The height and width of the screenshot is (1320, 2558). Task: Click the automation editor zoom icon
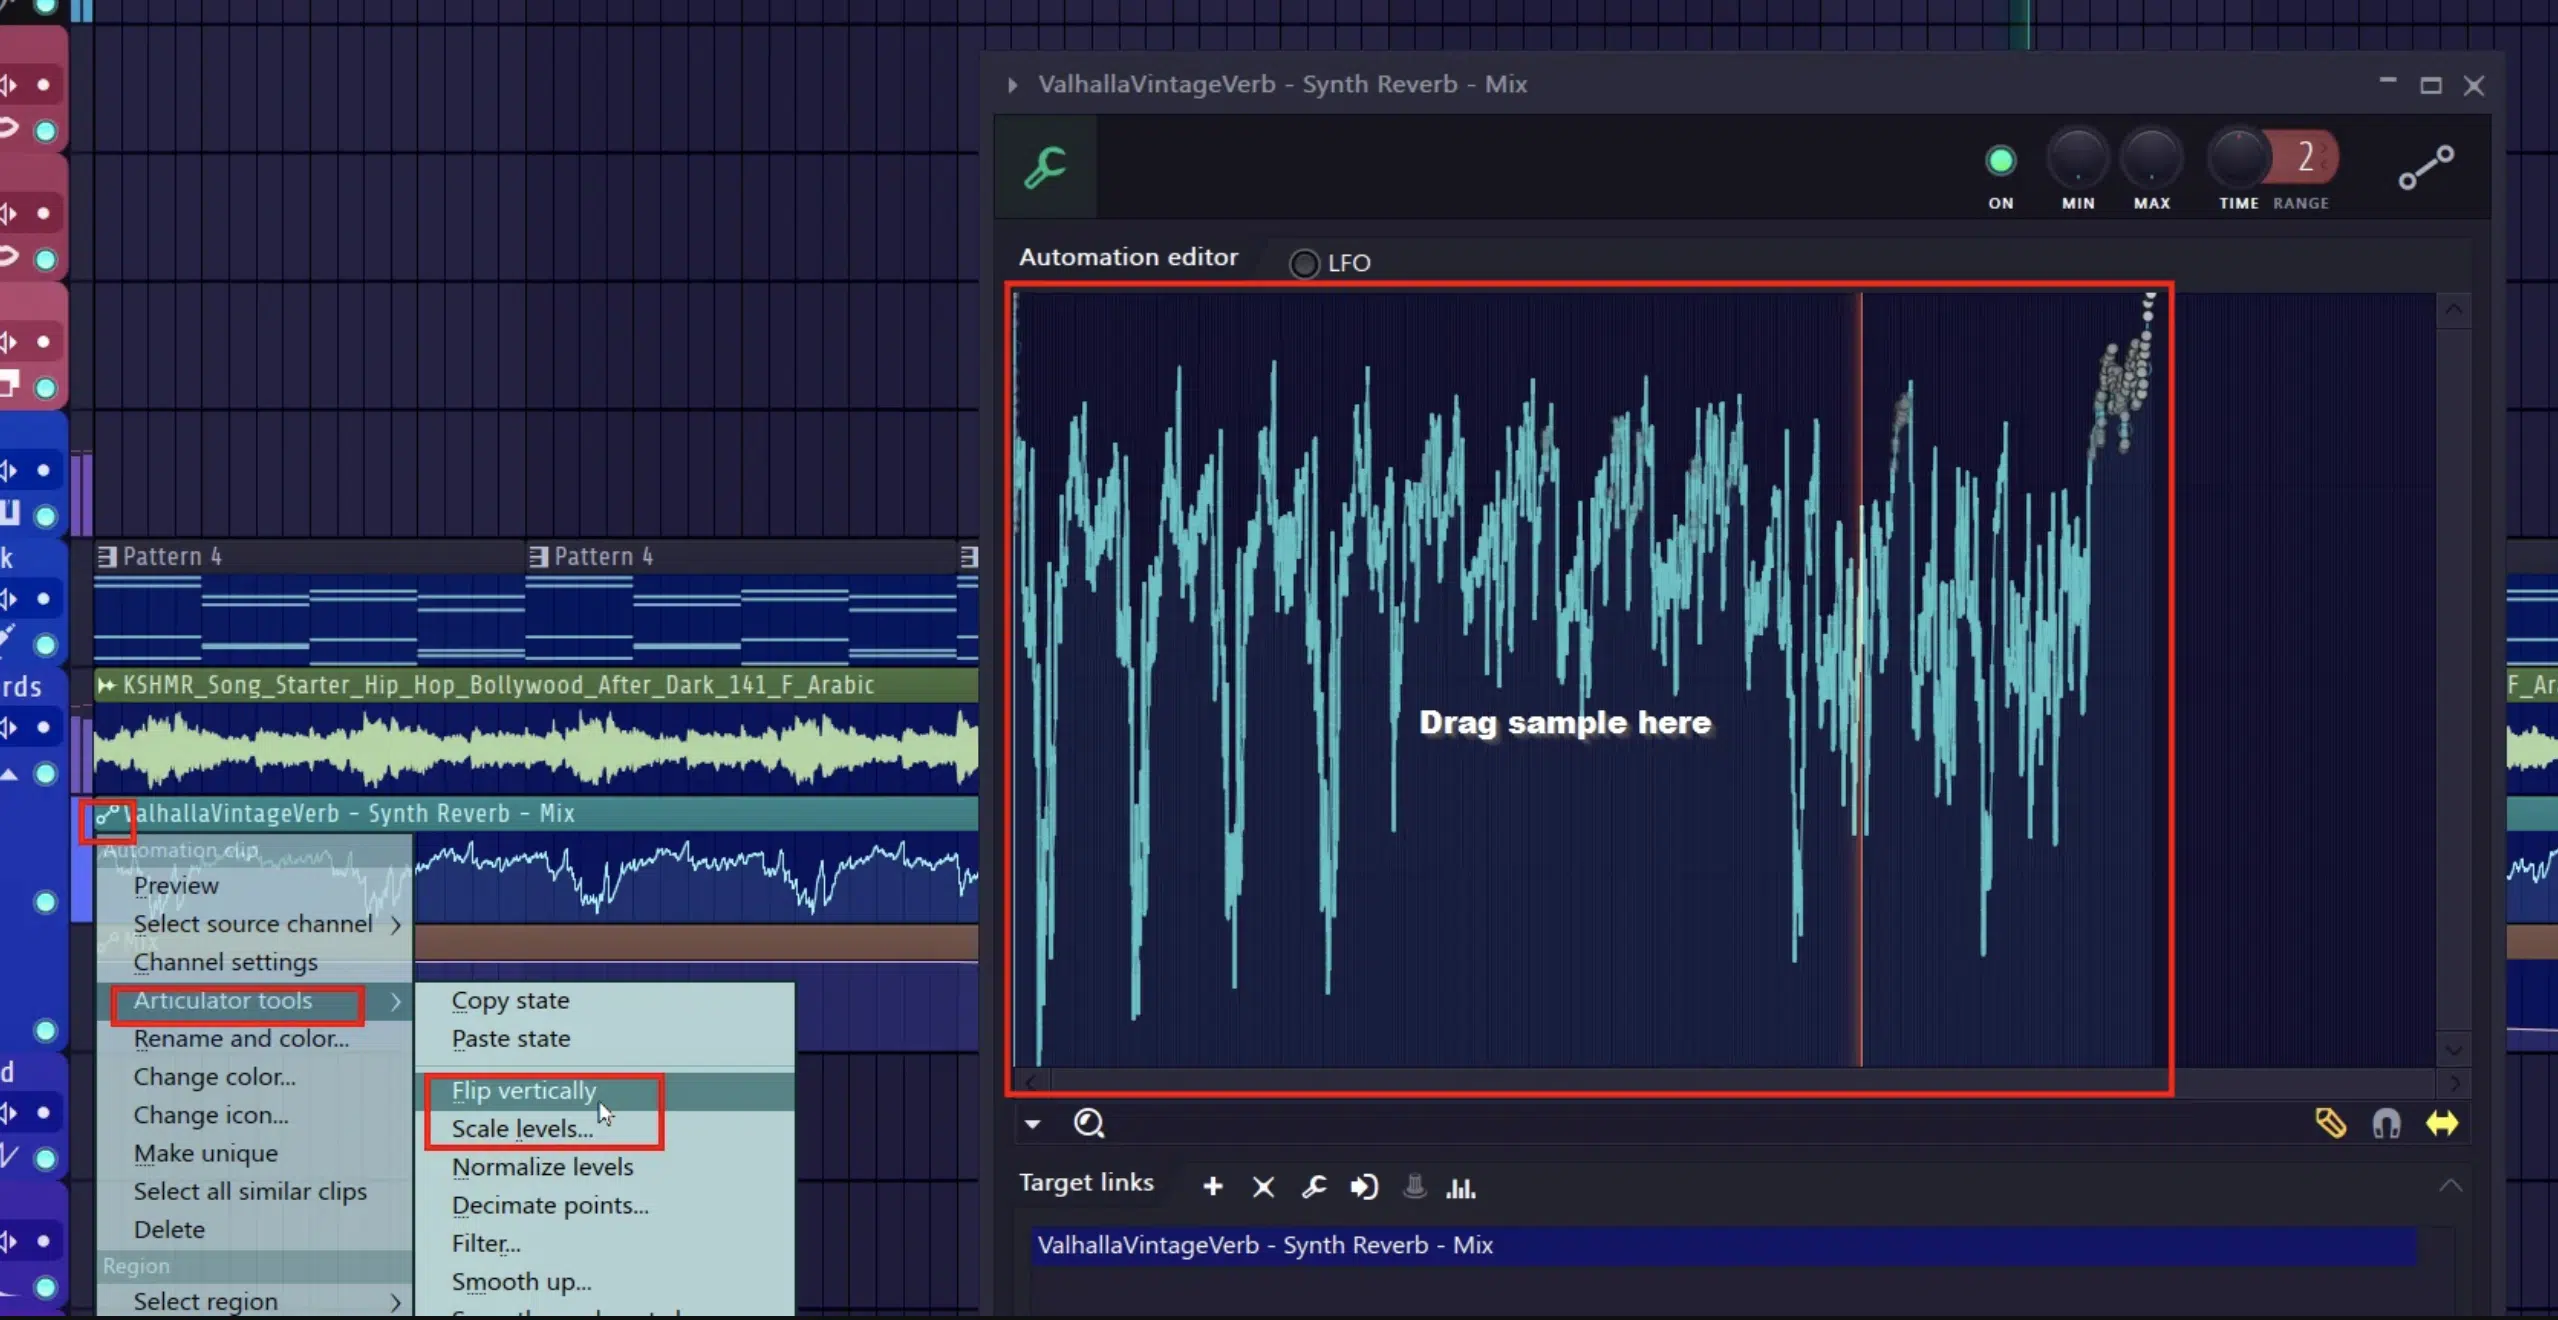[1089, 1123]
